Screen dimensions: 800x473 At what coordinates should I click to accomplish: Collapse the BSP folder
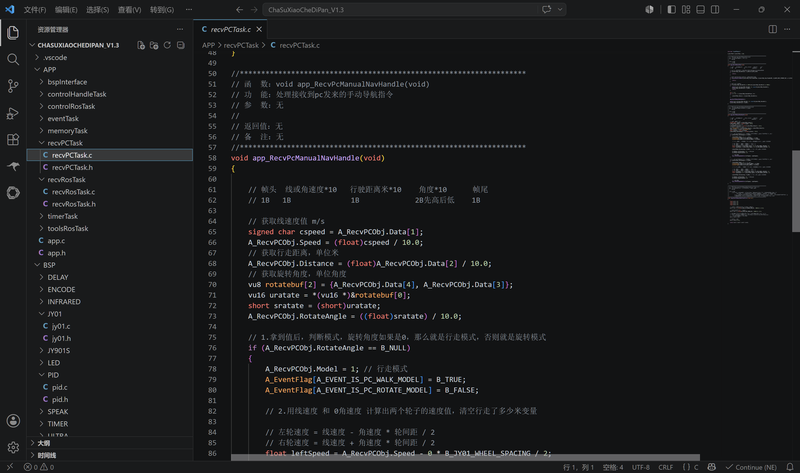point(110,265)
